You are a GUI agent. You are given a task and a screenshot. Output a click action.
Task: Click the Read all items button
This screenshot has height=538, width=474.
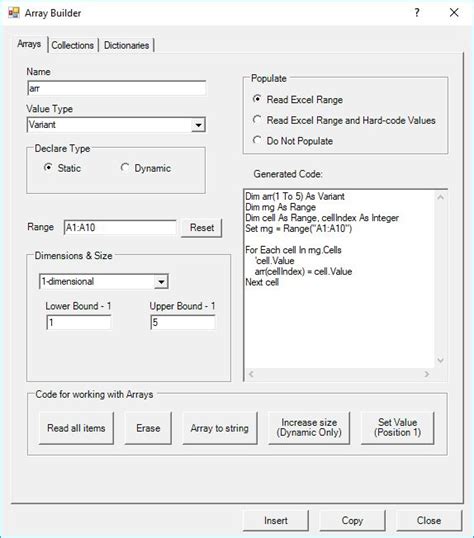pos(76,428)
